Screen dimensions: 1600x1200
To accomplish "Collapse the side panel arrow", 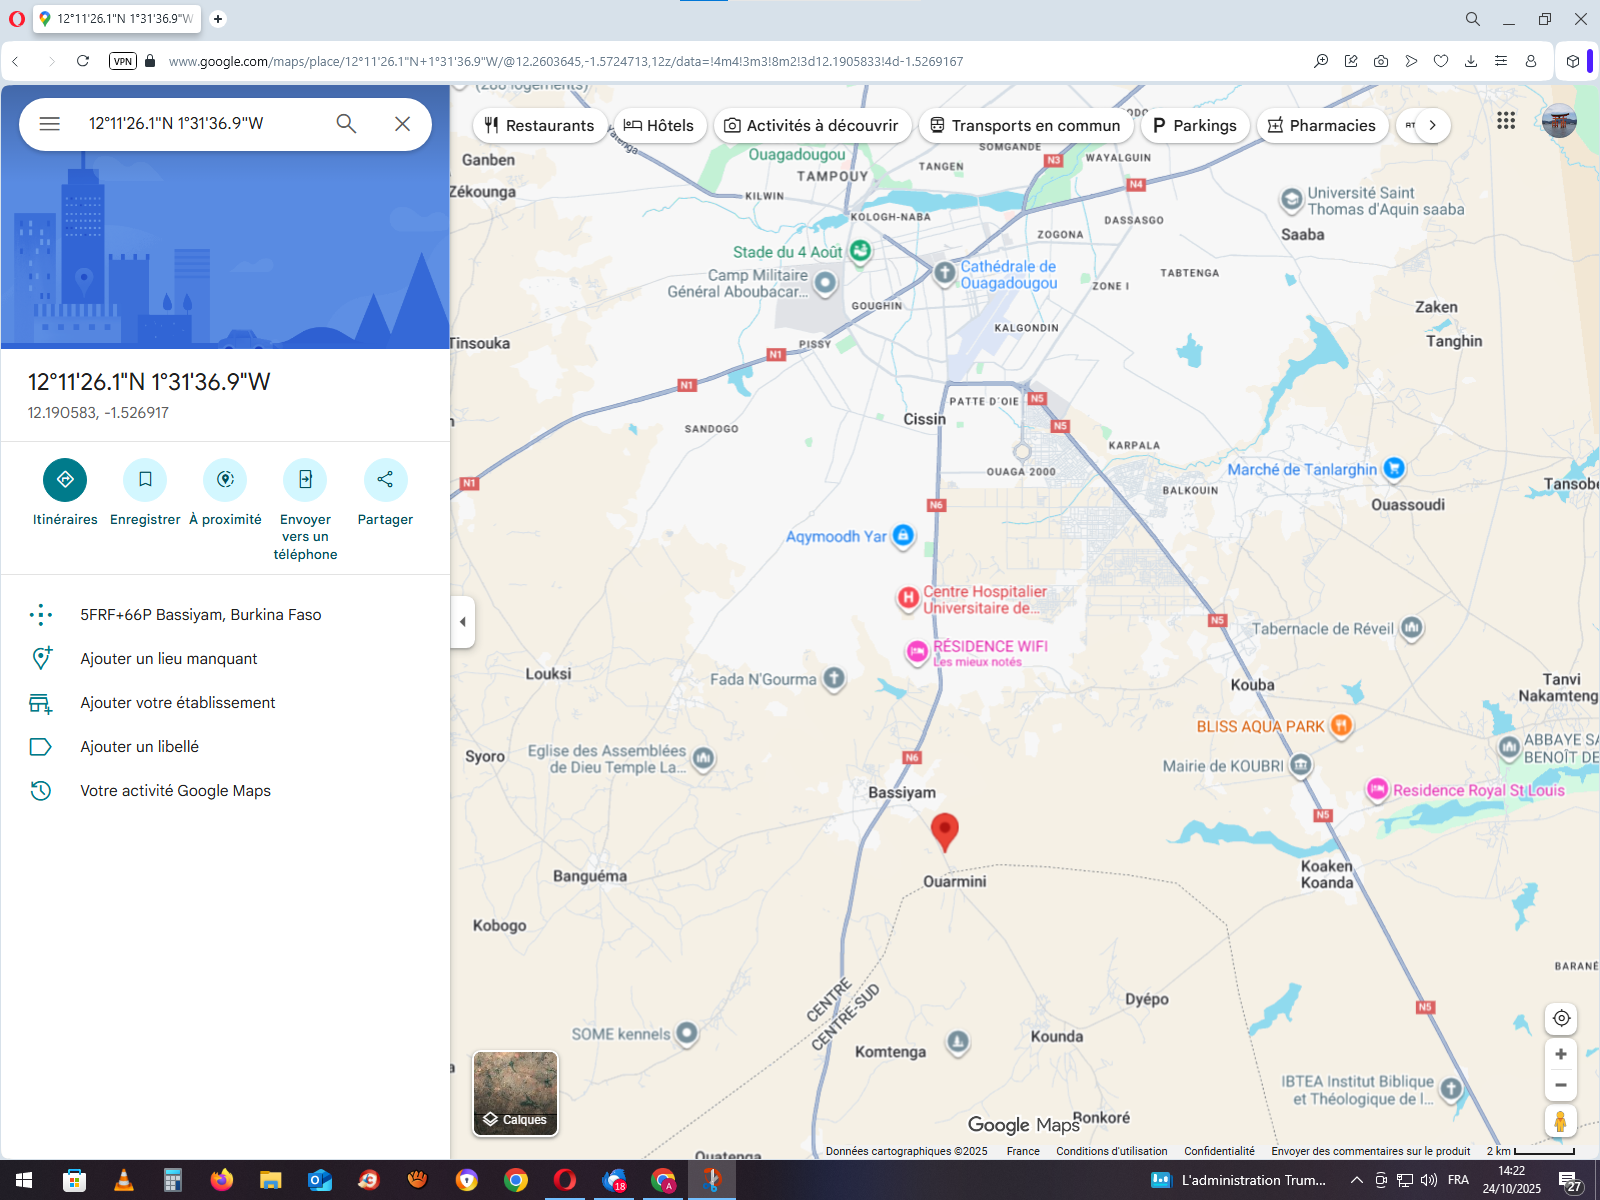I will click(462, 622).
